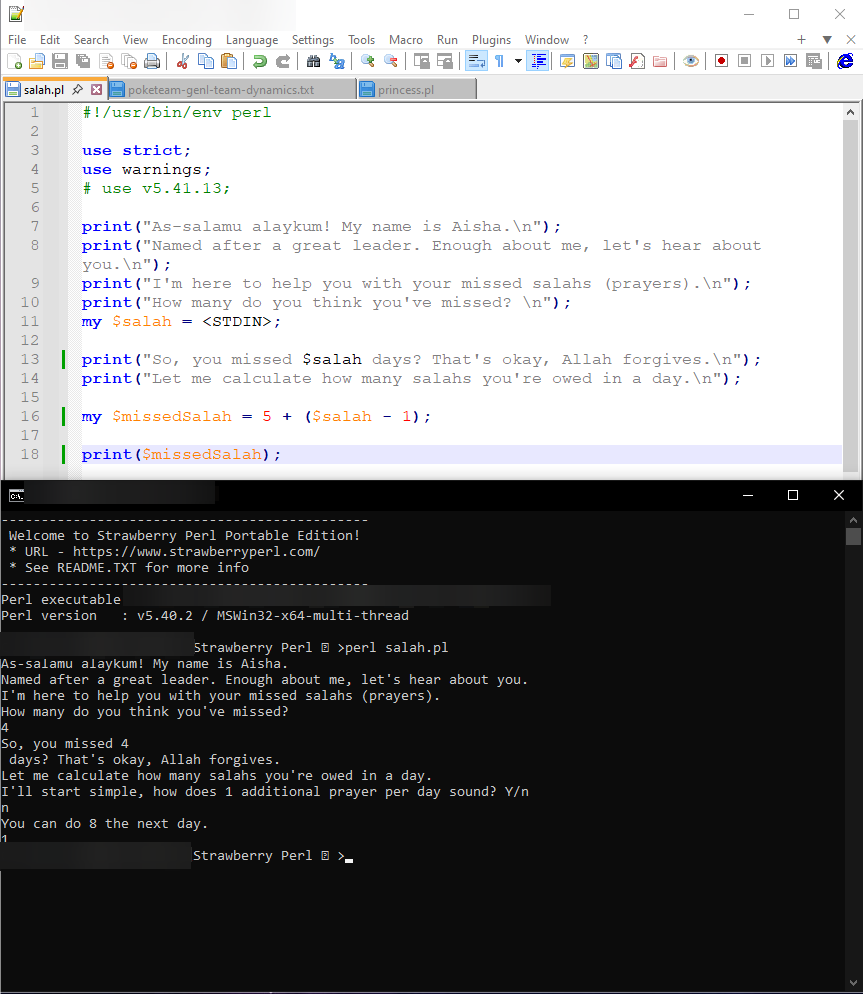This screenshot has height=994, width=863.
Task: Click the Print icon in toolbar
Action: (152, 61)
